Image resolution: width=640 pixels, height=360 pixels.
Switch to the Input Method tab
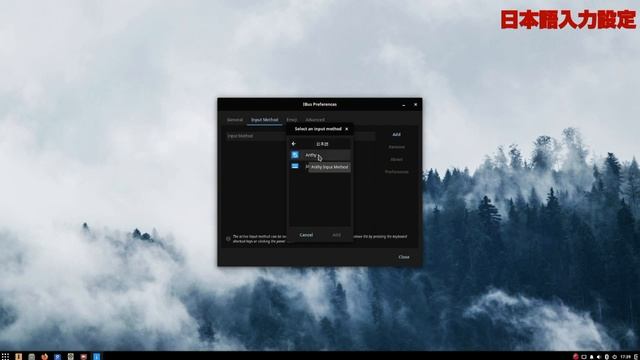(x=264, y=120)
